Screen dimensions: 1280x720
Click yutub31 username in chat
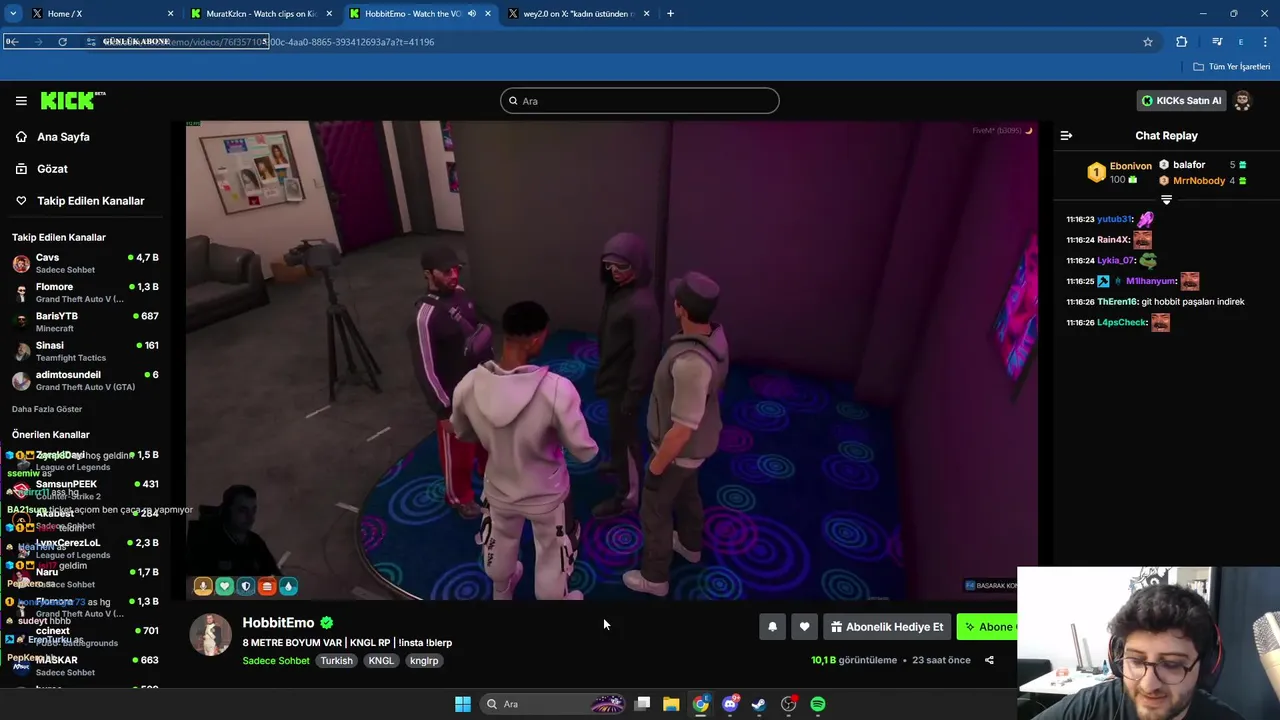tap(1114, 219)
